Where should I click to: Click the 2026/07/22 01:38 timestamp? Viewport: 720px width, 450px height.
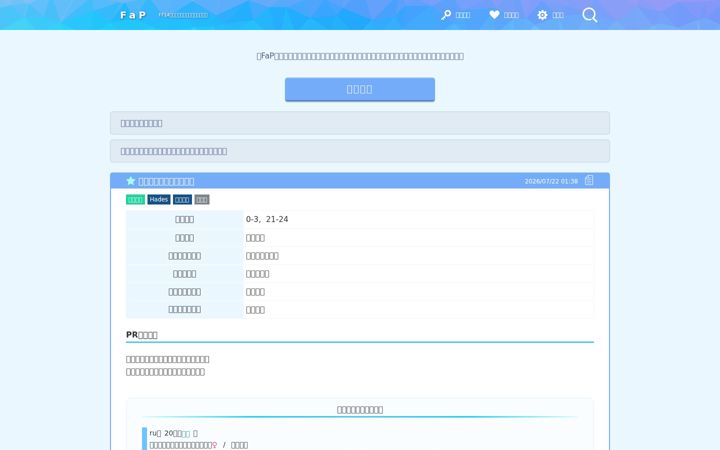(x=551, y=181)
